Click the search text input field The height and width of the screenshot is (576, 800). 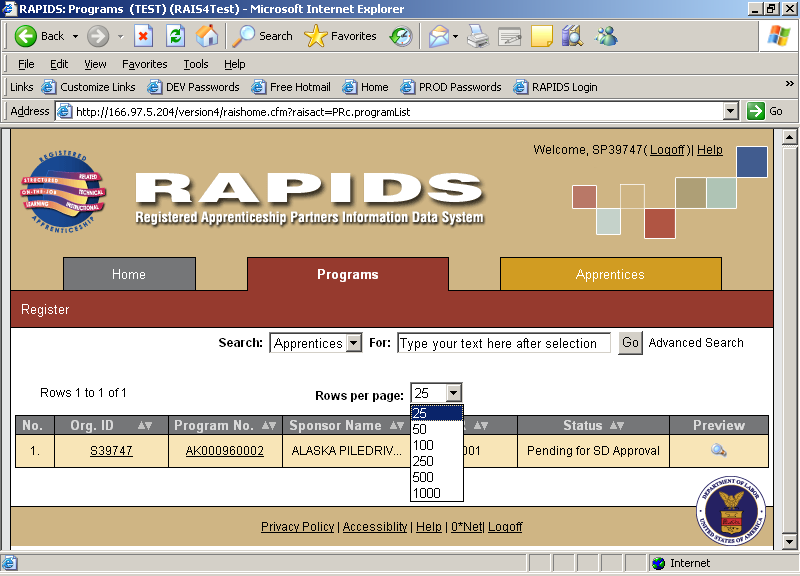(503, 343)
